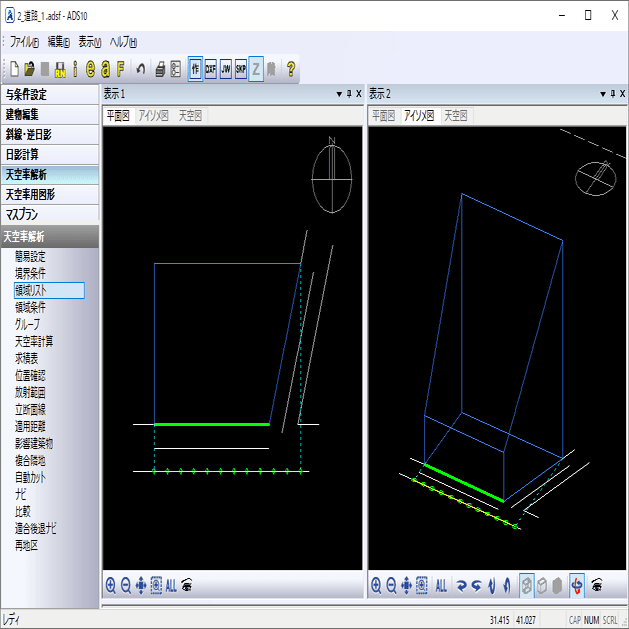Select the 天空率用図形 sidebar section
The height and width of the screenshot is (629, 629).
[50, 195]
